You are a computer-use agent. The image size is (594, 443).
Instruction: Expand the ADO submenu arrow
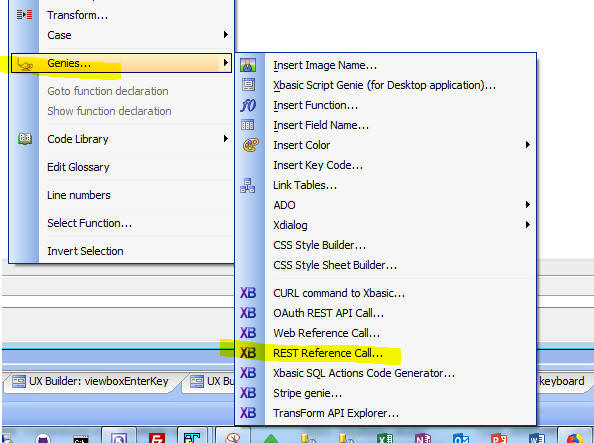[527, 205]
